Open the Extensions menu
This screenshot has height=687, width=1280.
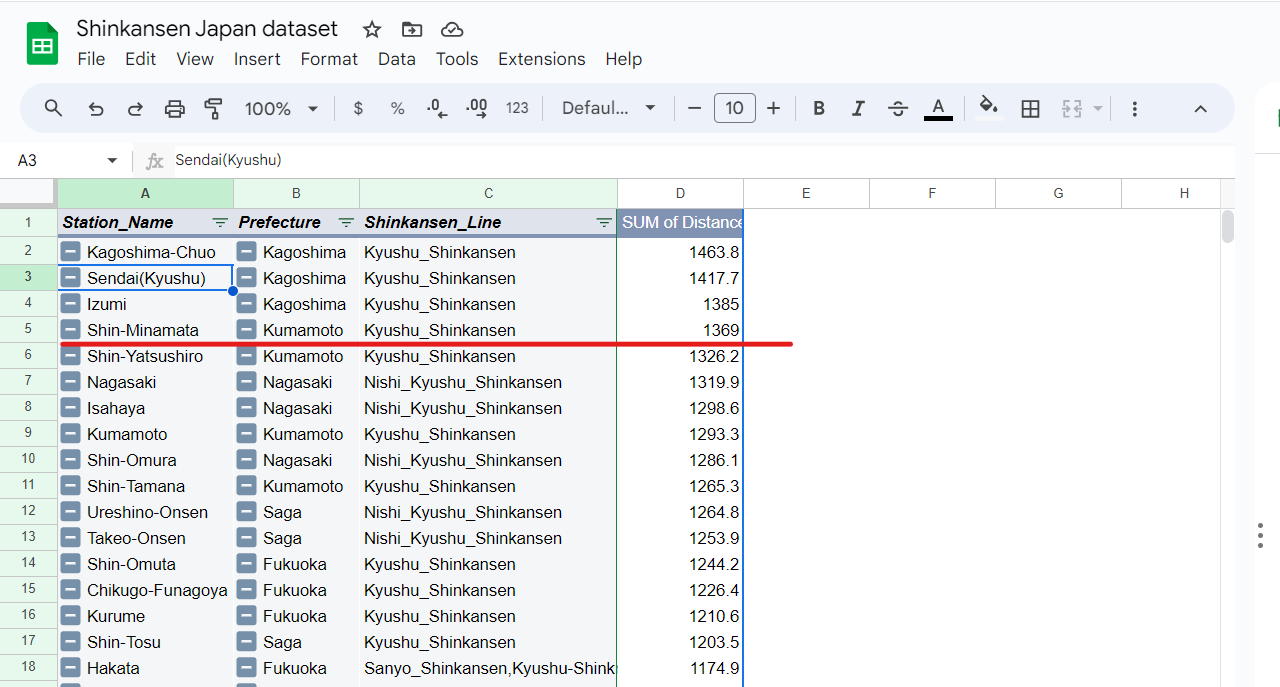coord(541,59)
